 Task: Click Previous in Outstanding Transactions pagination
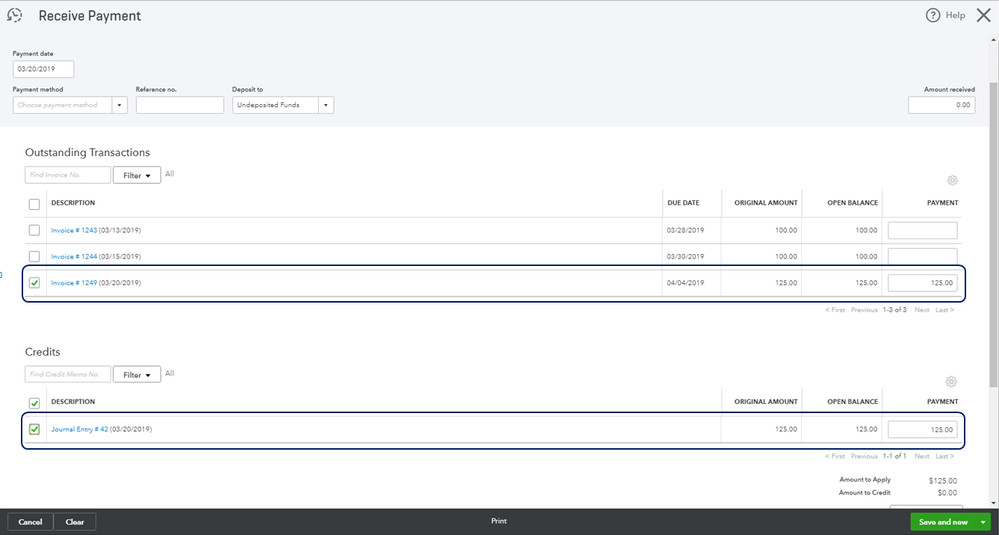[x=864, y=310]
